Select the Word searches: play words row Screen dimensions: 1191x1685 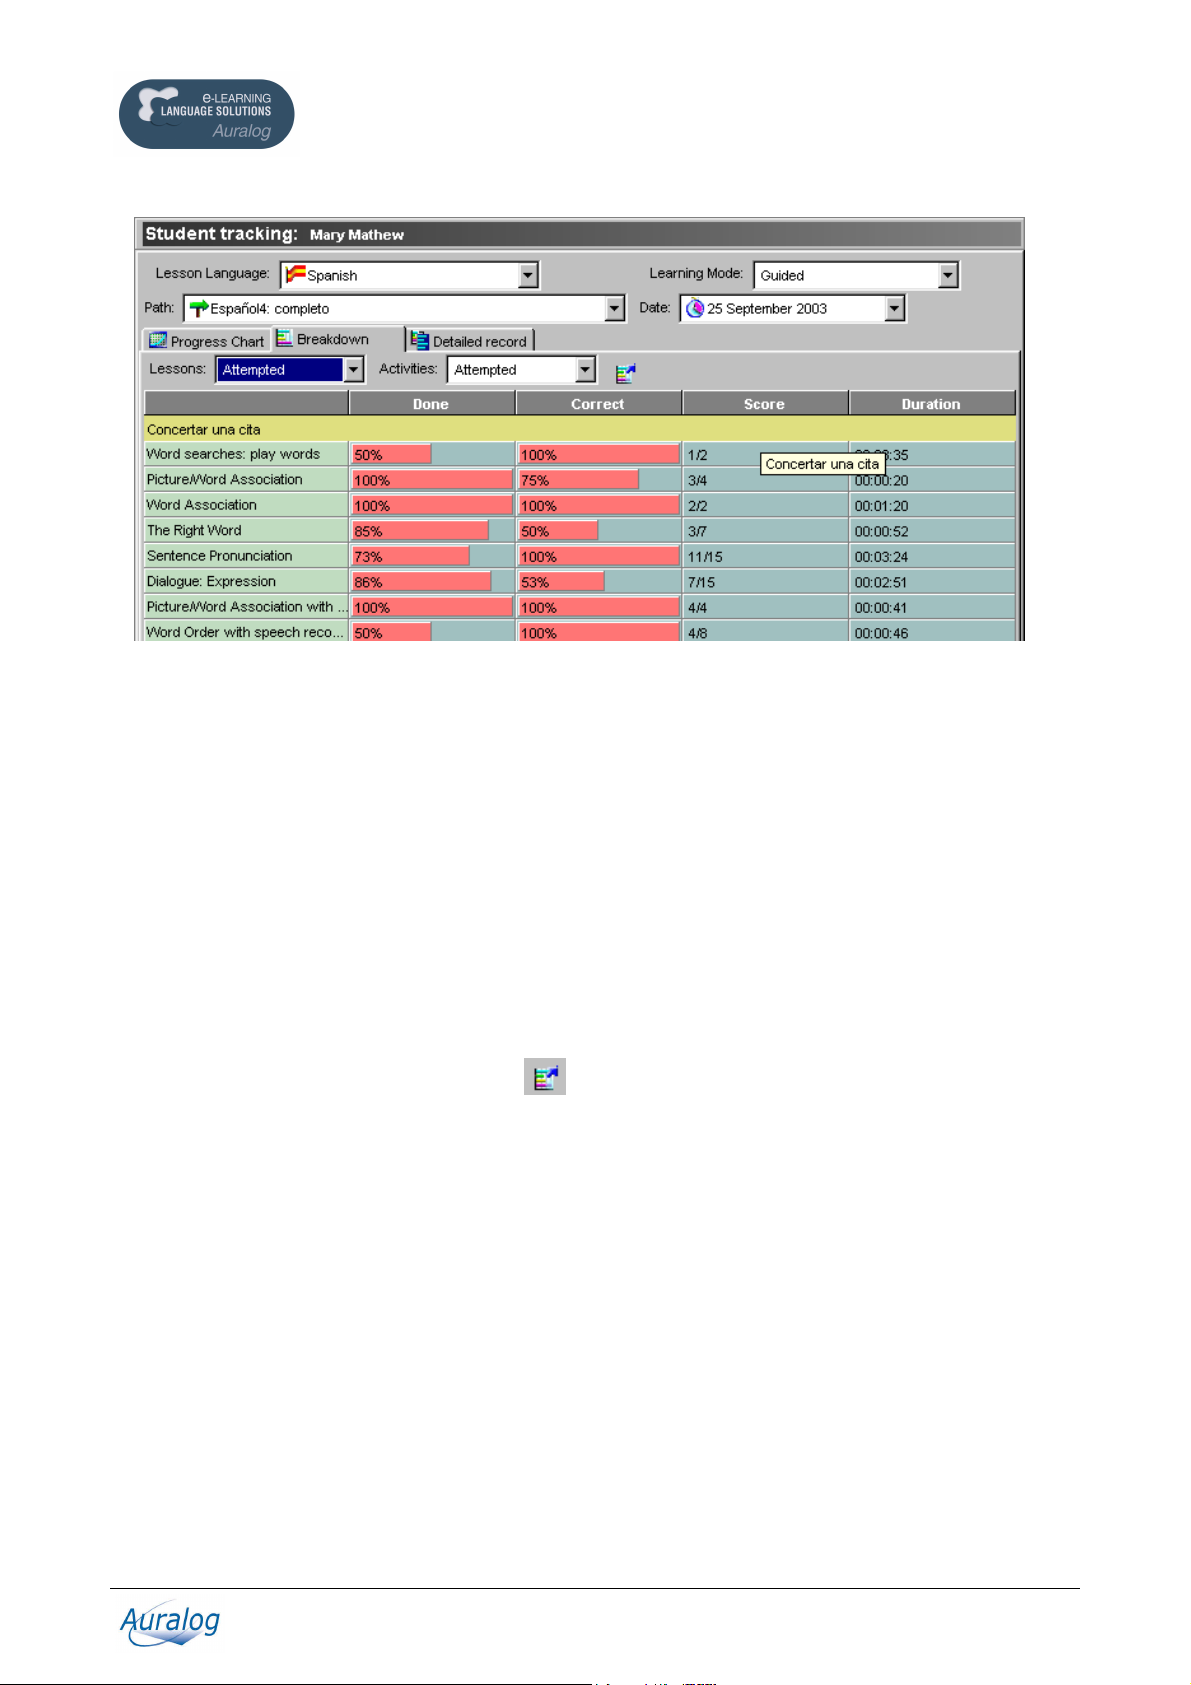point(579,455)
